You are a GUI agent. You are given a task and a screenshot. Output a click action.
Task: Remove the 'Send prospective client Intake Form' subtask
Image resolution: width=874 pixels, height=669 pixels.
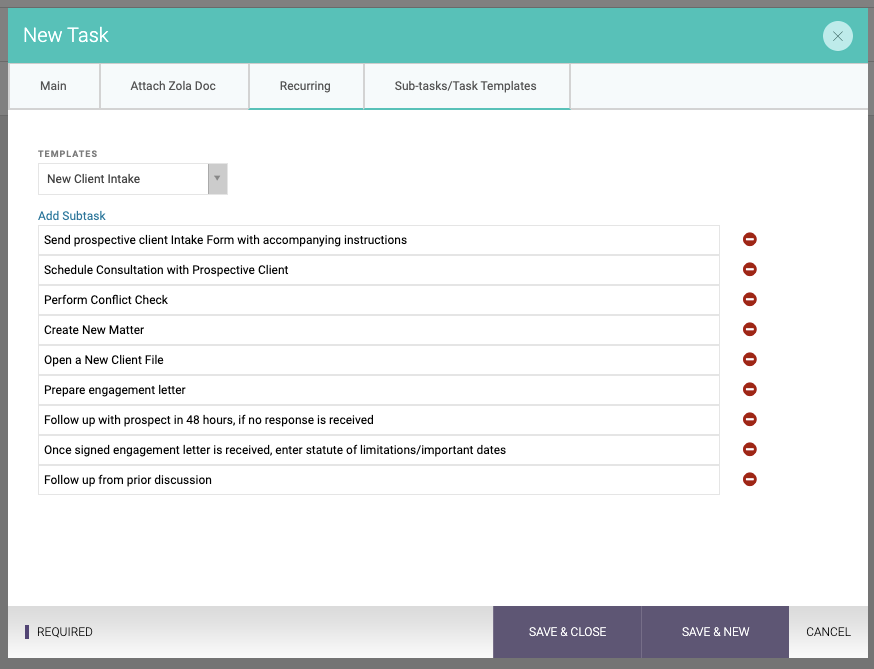(x=749, y=240)
